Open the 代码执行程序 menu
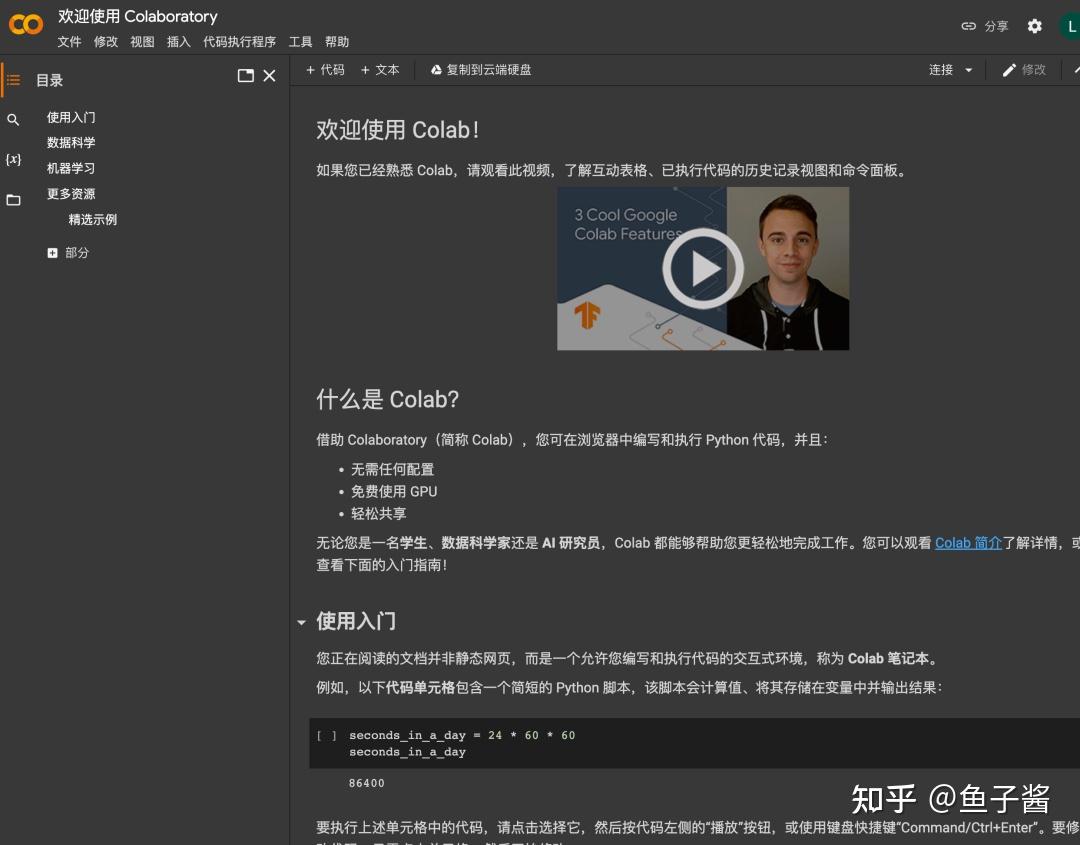This screenshot has height=845, width=1080. point(239,42)
